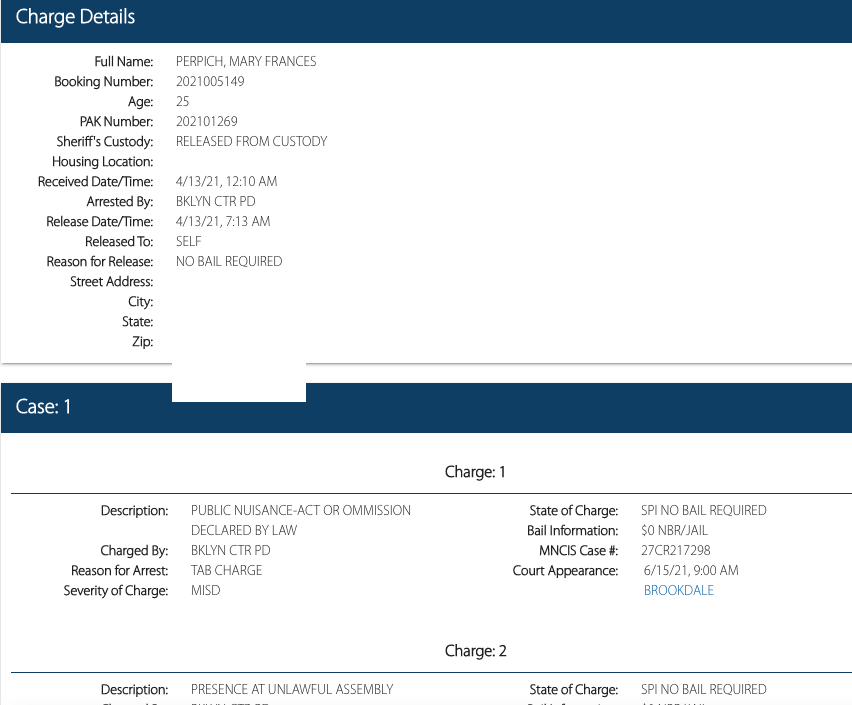Open the BROOKDALE court location link

click(x=678, y=590)
